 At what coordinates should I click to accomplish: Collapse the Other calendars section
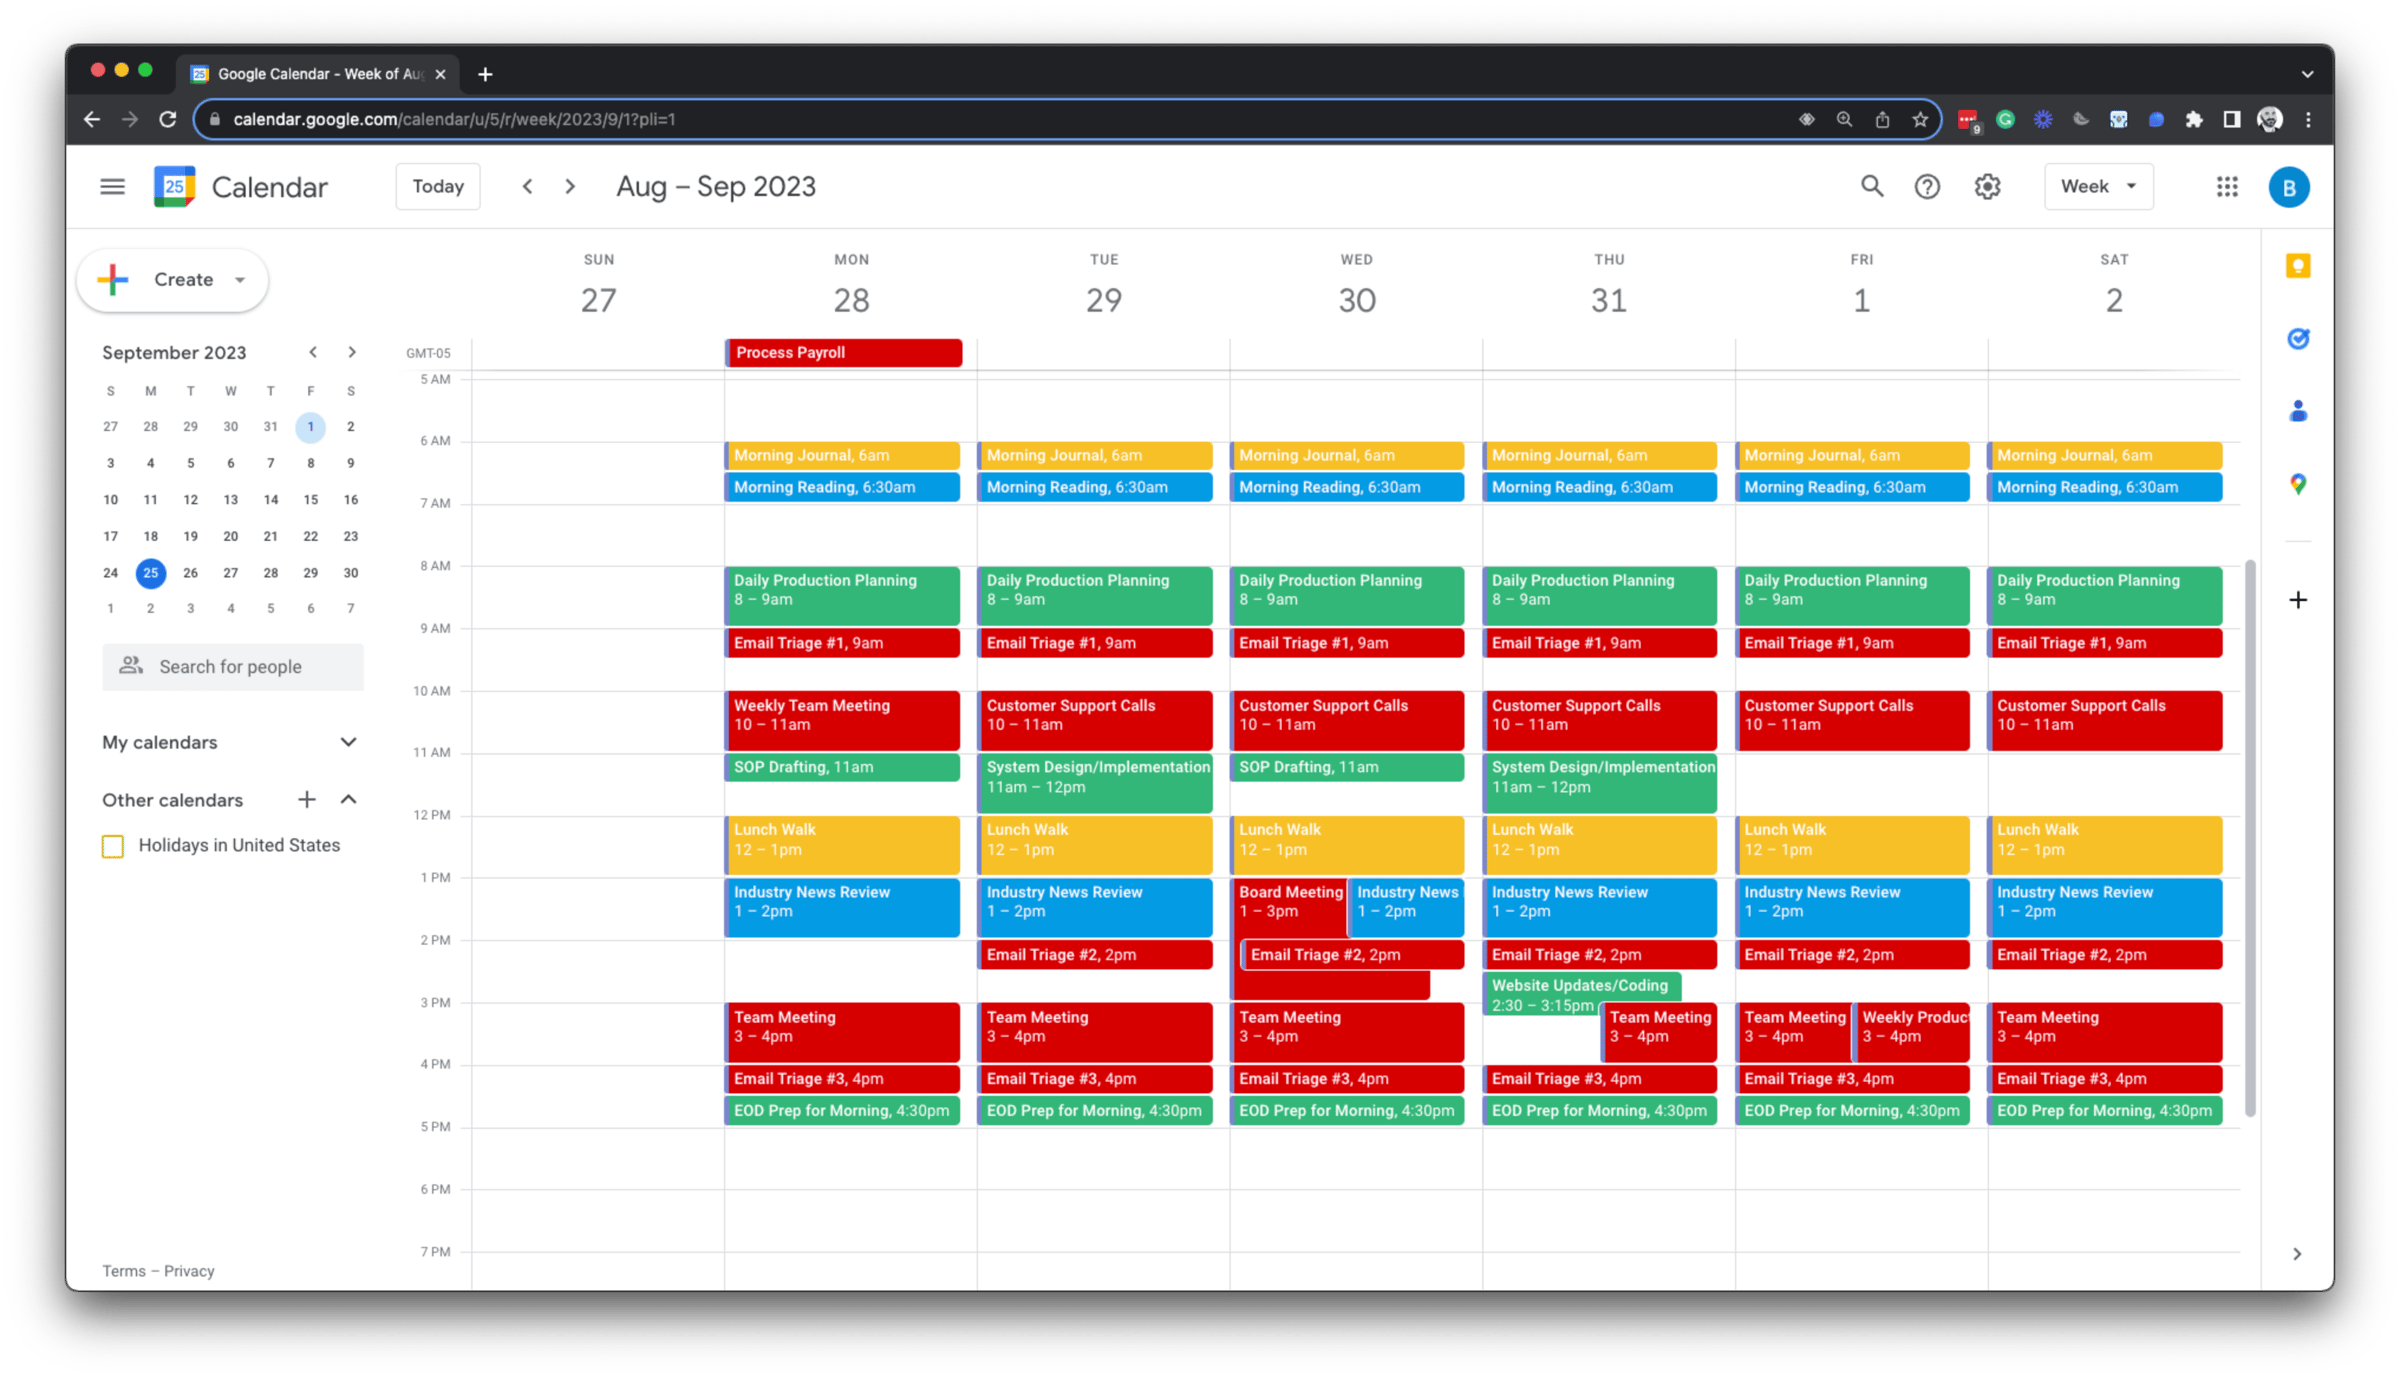[348, 800]
